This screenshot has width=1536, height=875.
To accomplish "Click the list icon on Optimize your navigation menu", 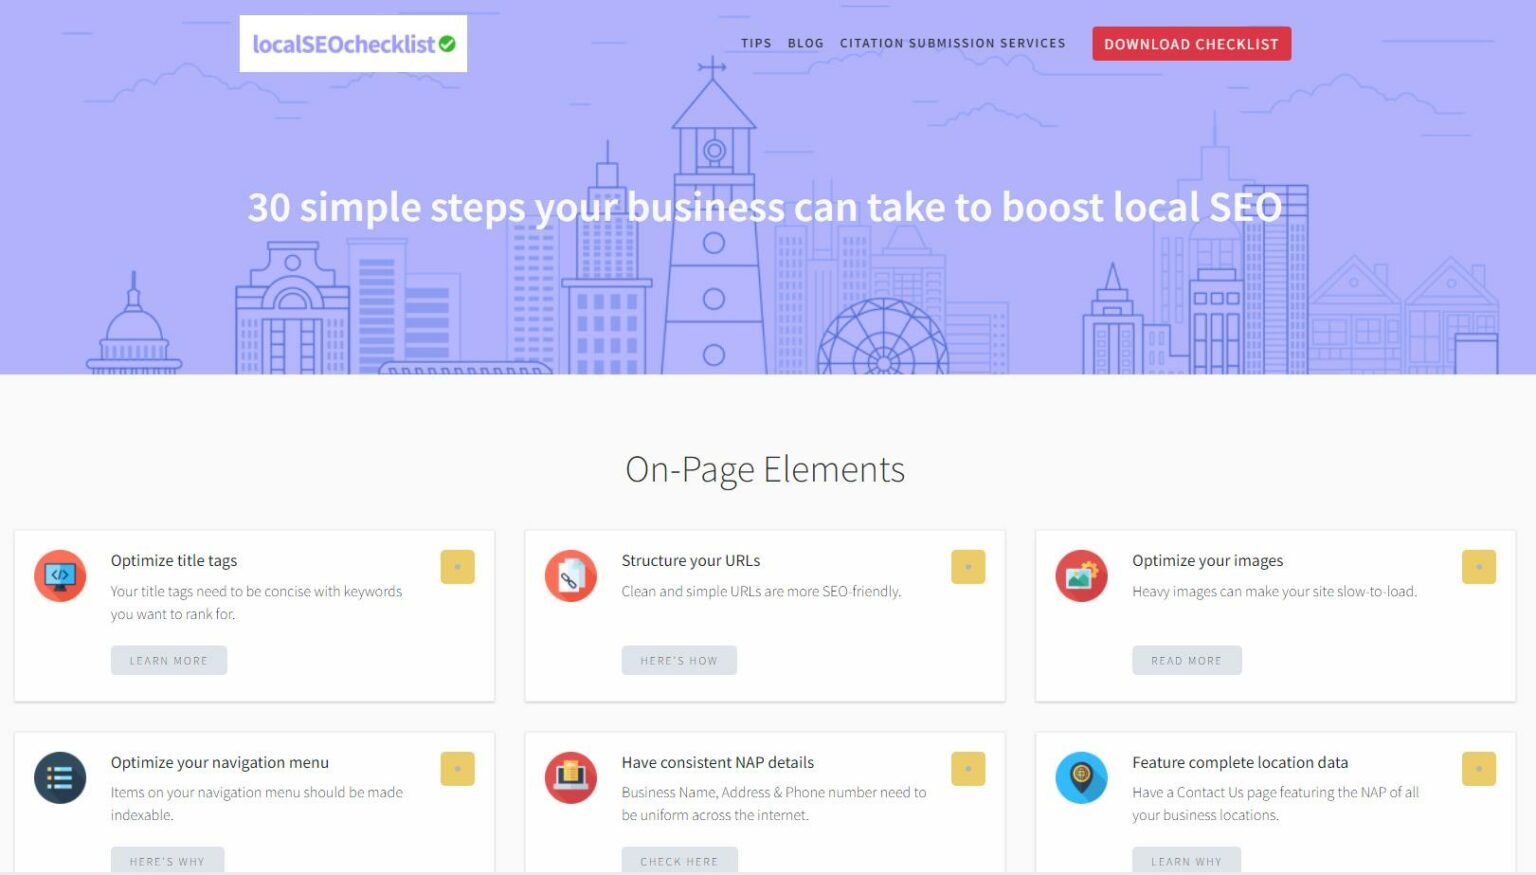I will [59, 778].
